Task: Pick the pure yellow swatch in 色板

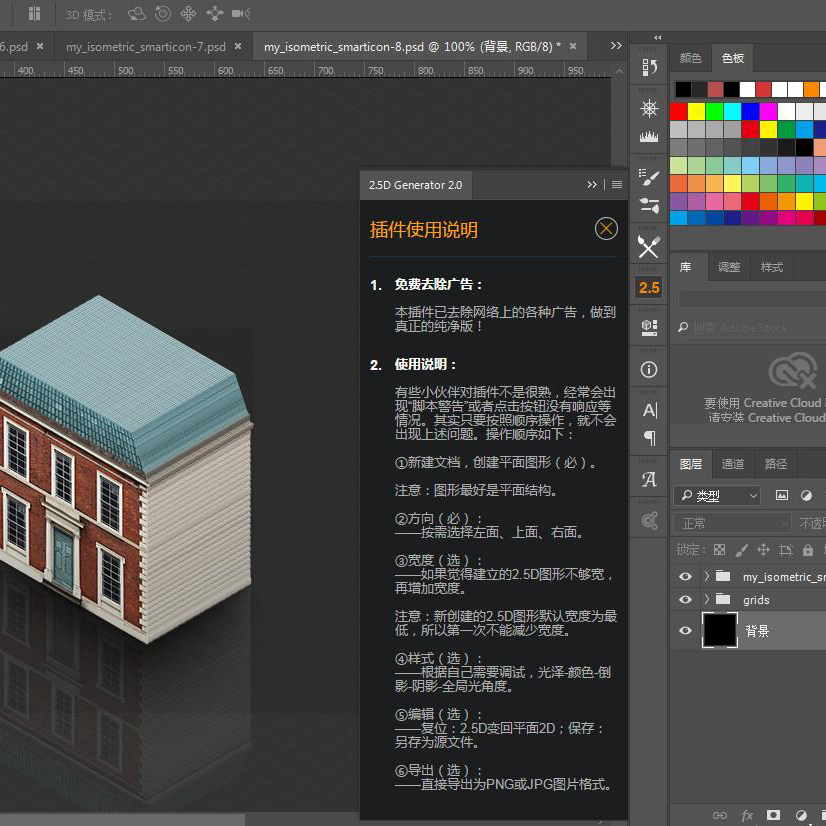Action: click(697, 111)
